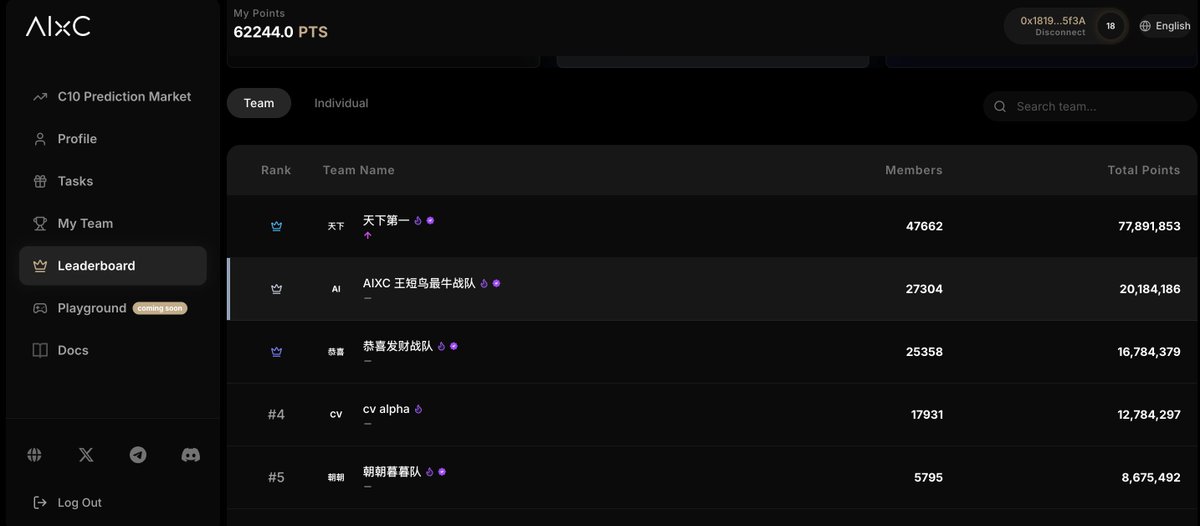1200x526 pixels.
Task: Click the AIXC logo
Action: pos(58,27)
